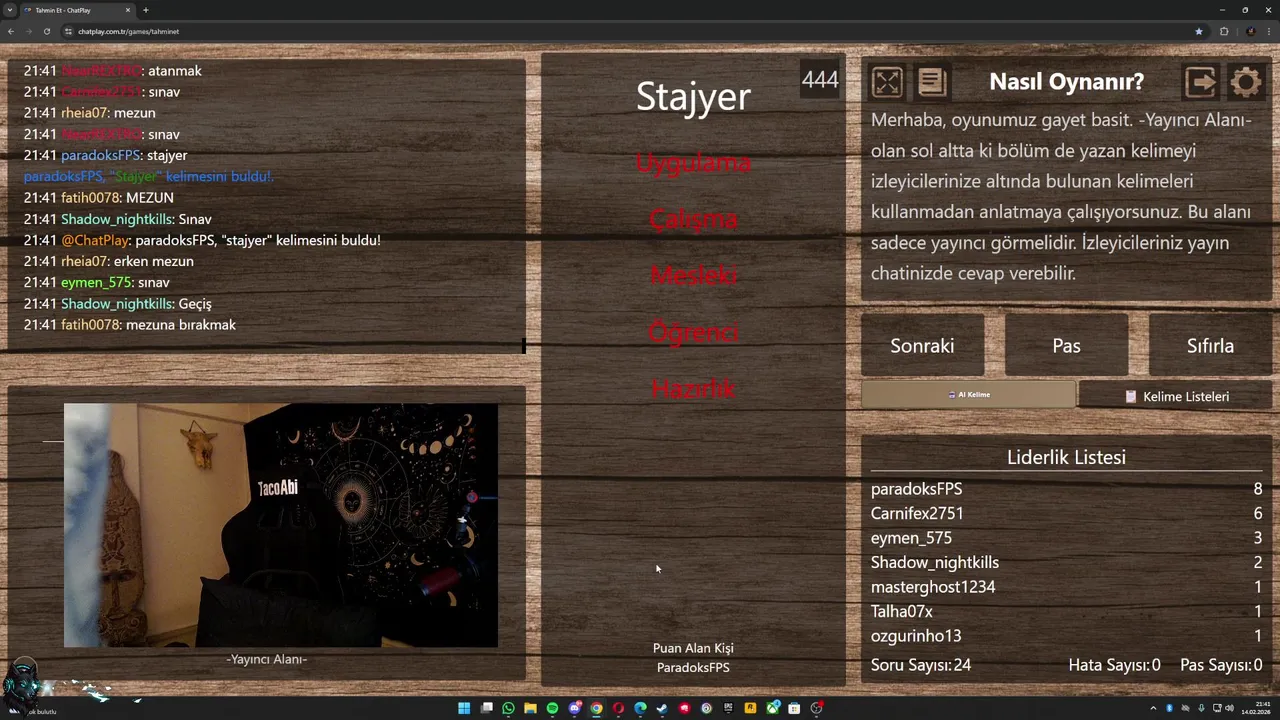Screen dimensions: 1280x720
Task: Click the forbidden word Çalışma
Action: [x=693, y=219]
